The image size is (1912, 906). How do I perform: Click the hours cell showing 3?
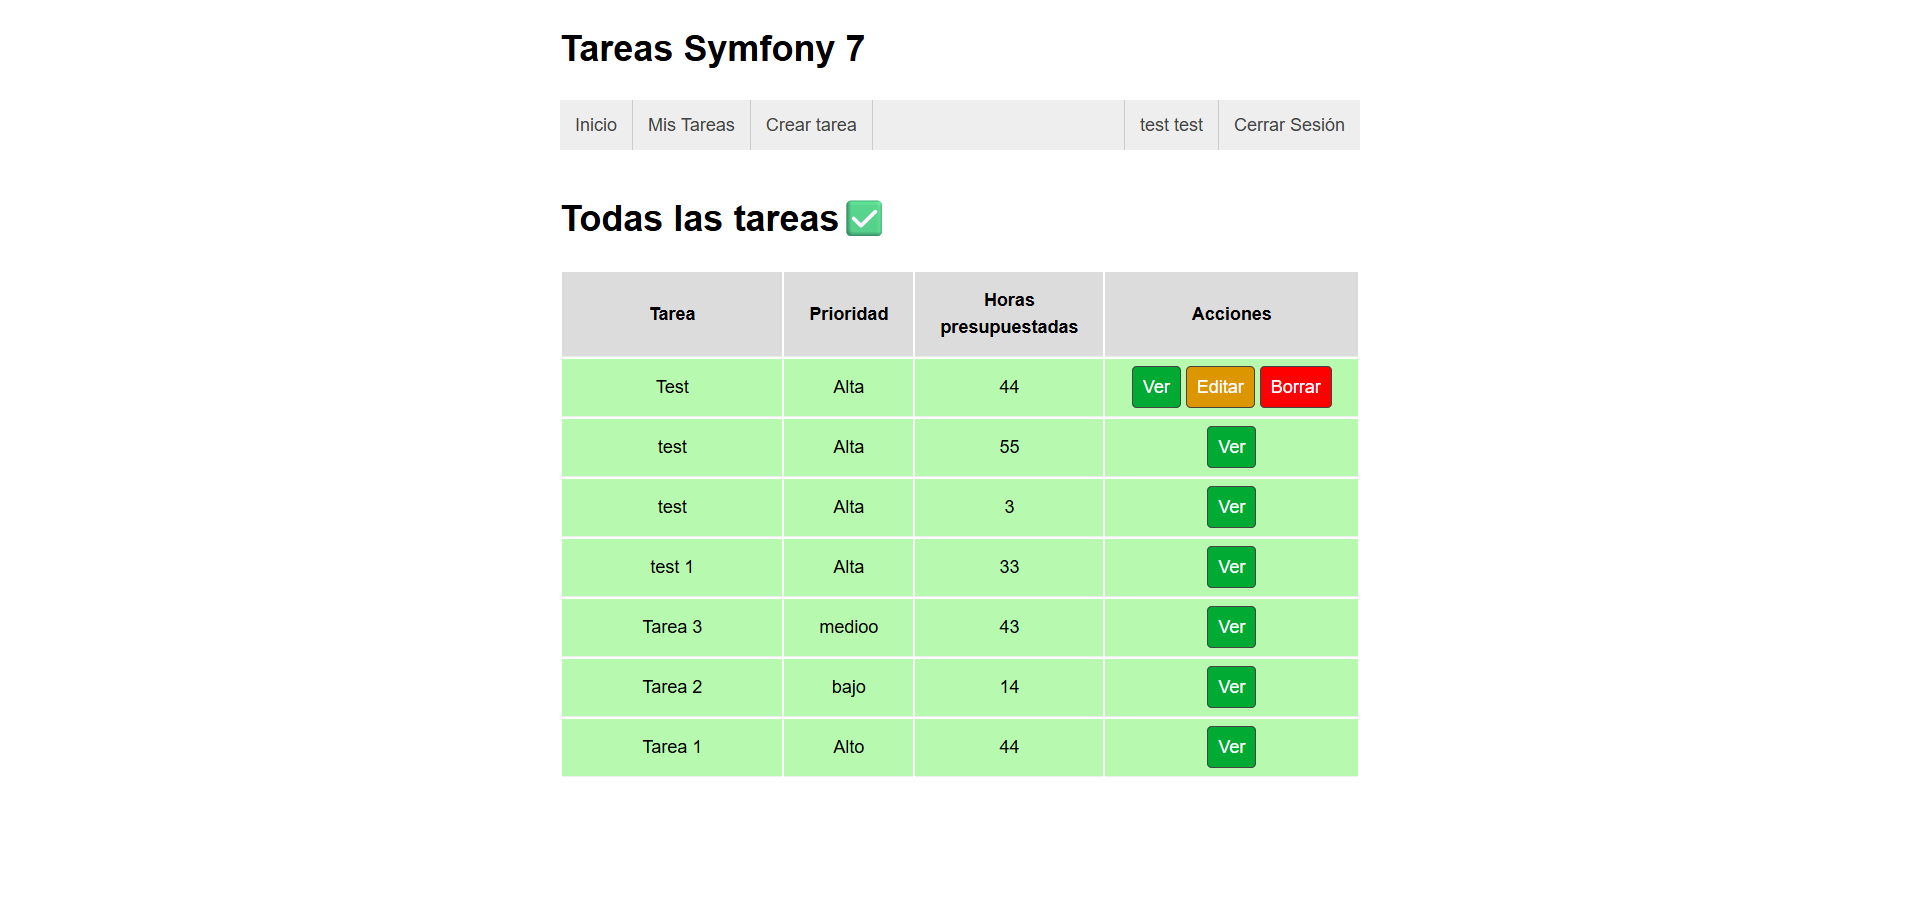point(1009,507)
